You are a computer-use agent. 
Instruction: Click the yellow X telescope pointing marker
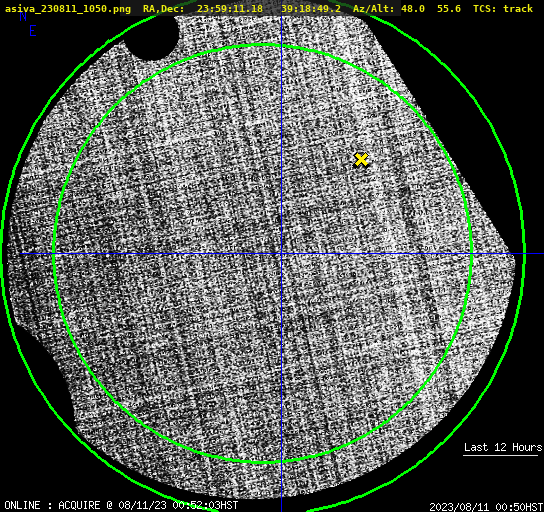361,160
